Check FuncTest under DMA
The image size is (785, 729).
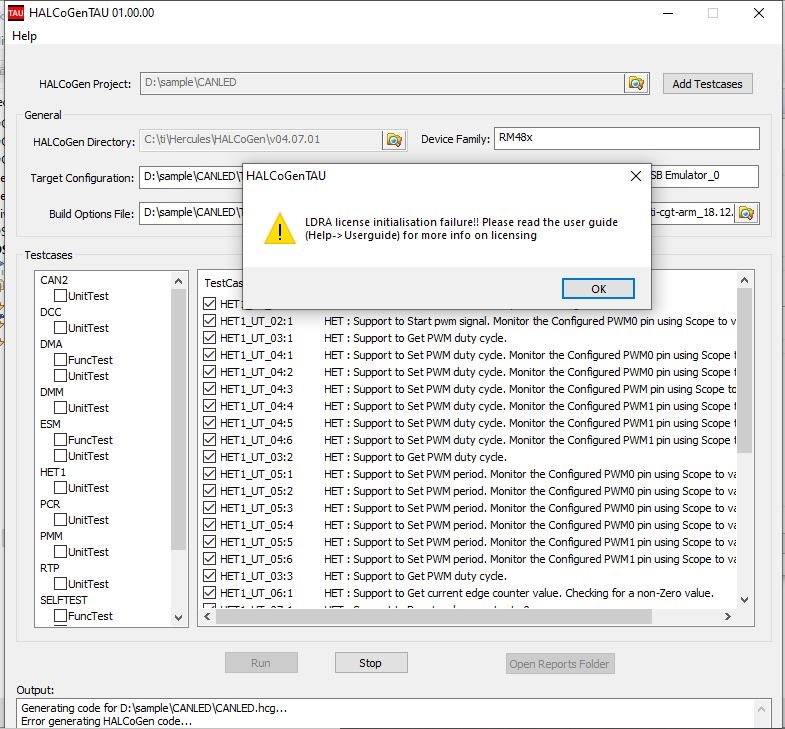[60, 359]
